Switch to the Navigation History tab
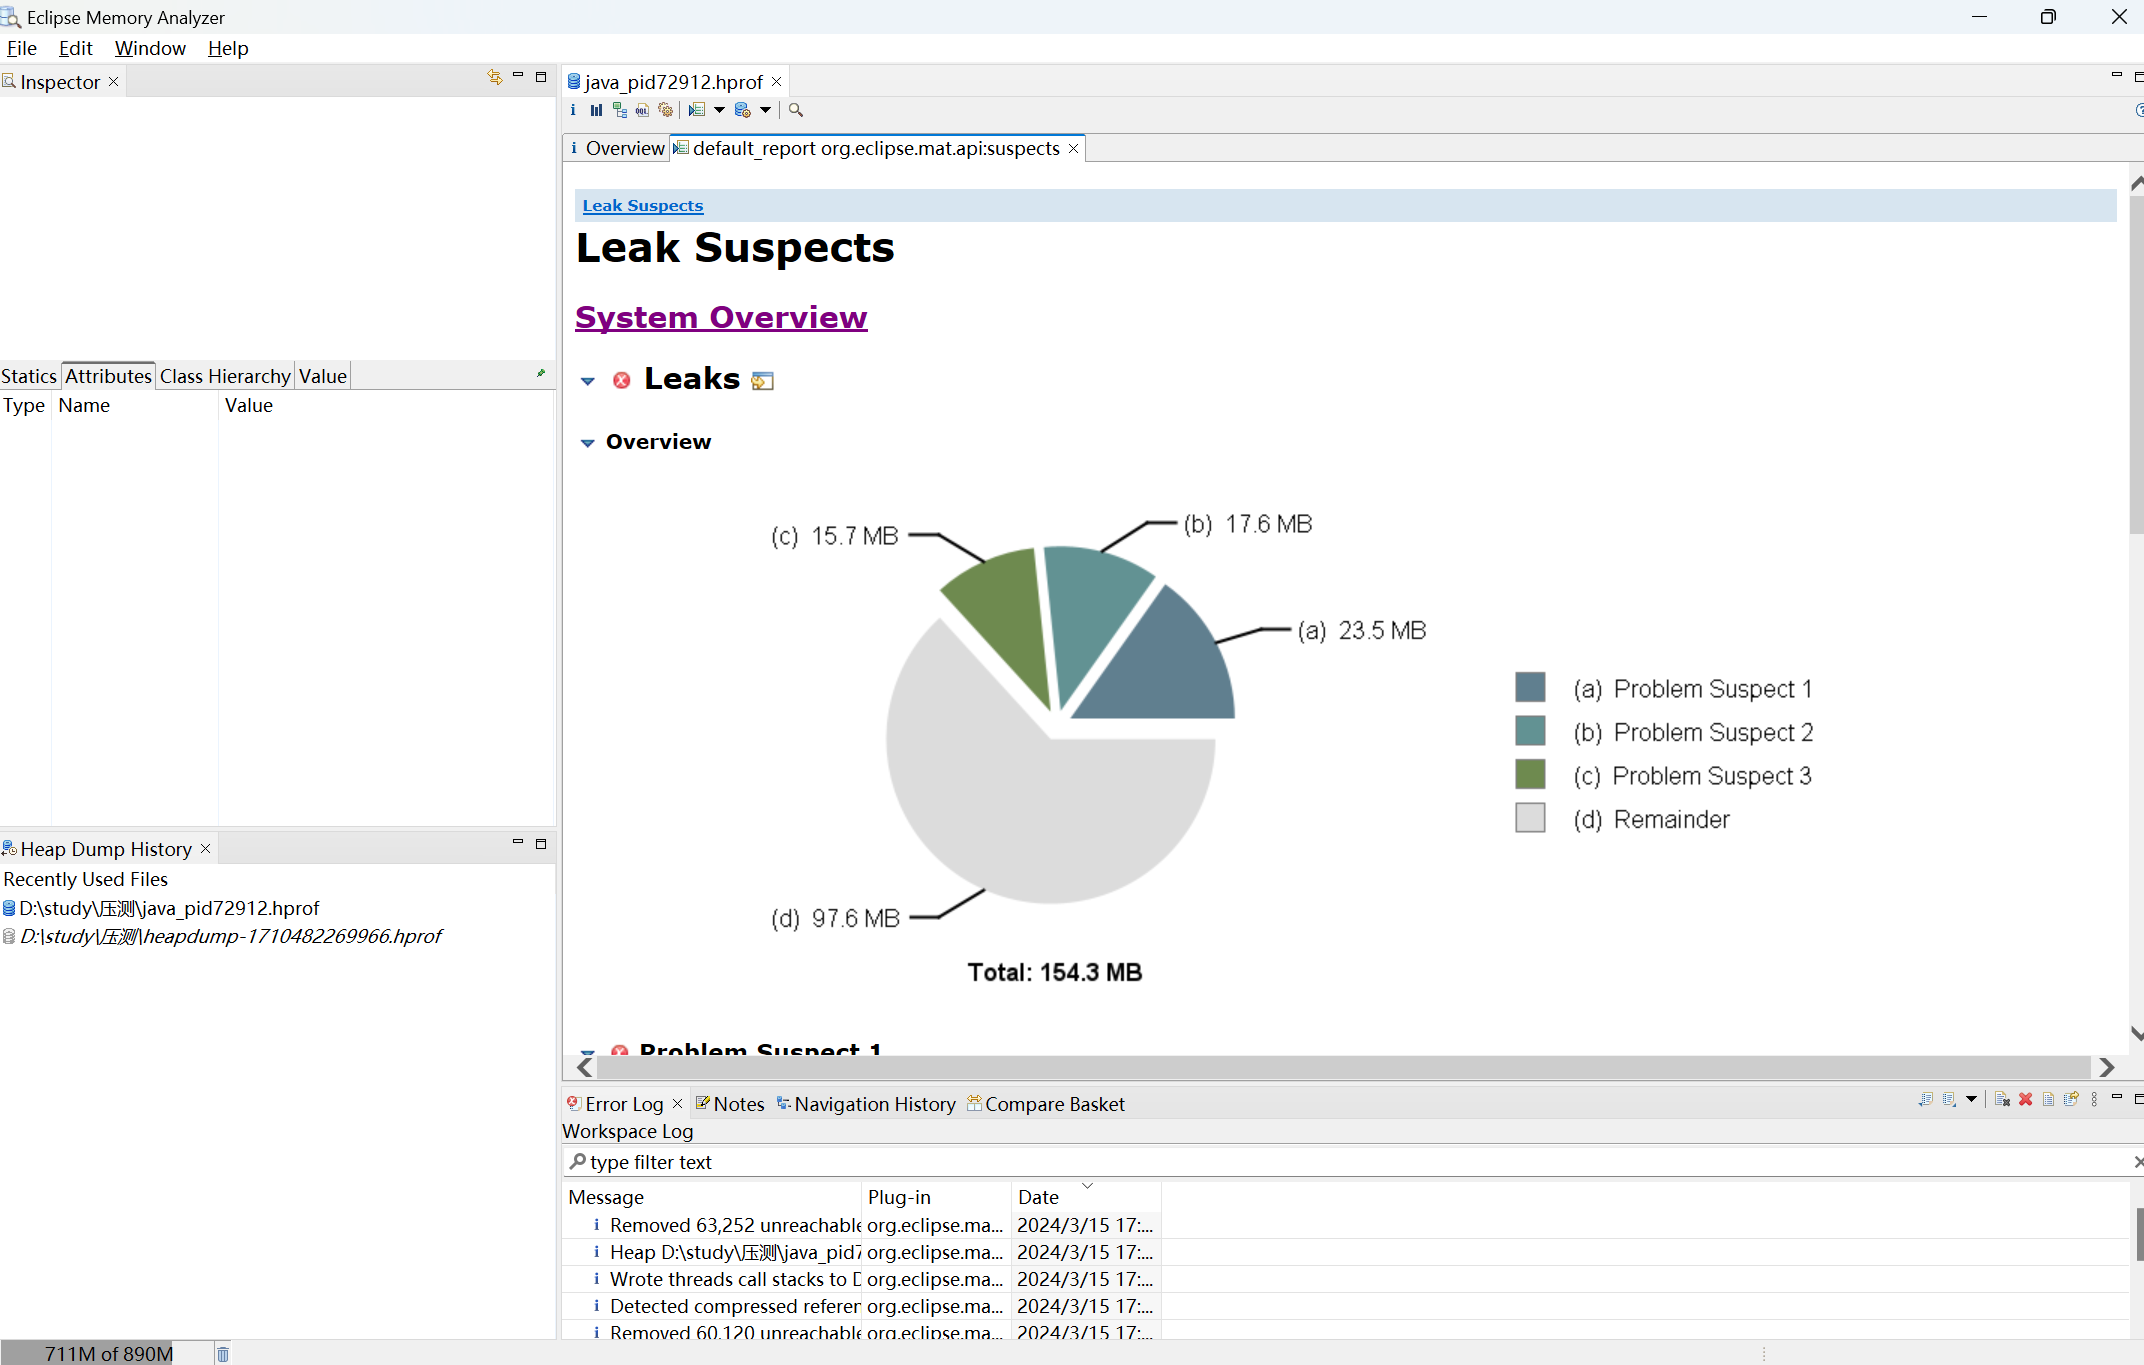This screenshot has width=2144, height=1365. tap(866, 1103)
